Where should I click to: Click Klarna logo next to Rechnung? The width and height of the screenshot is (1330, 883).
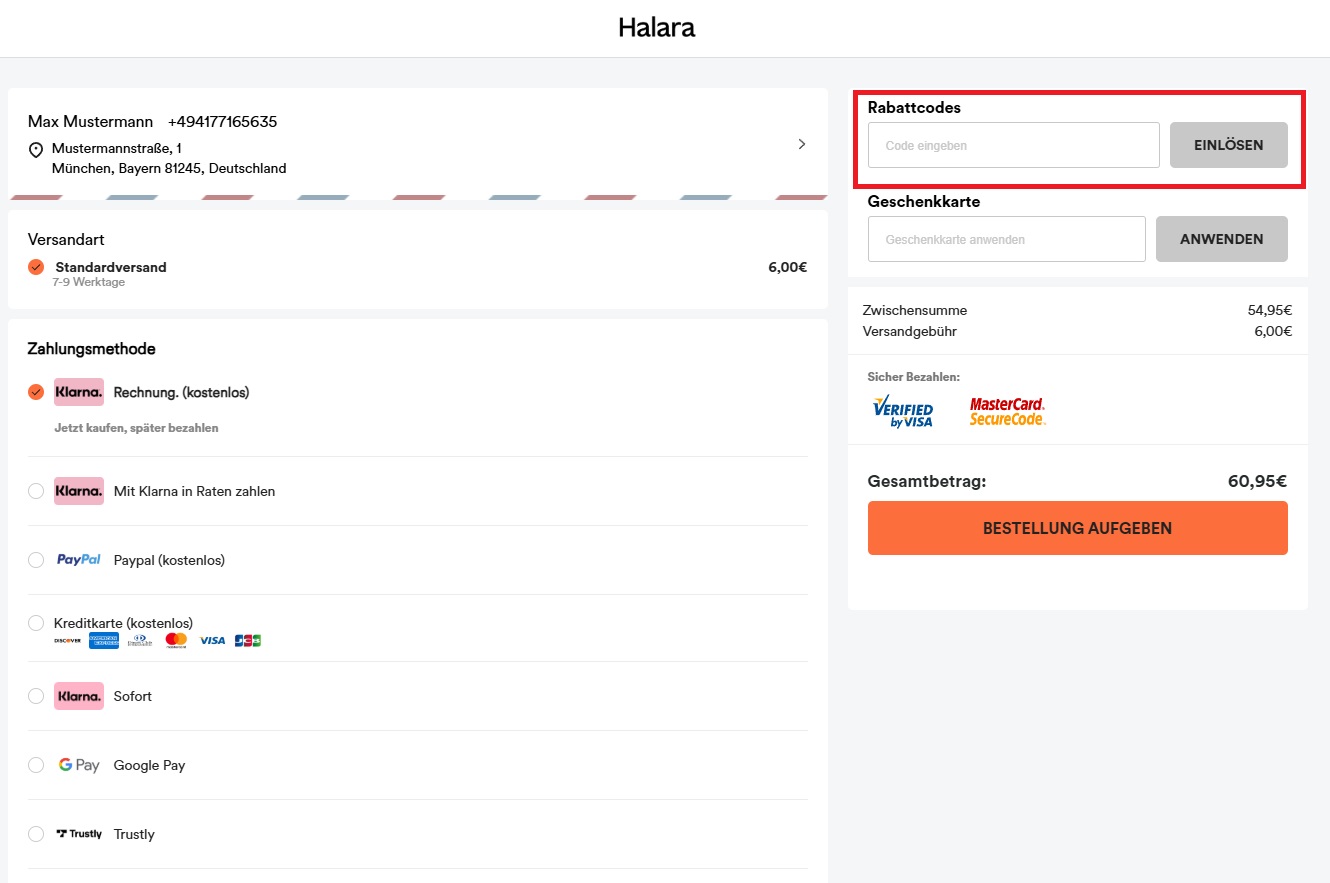(79, 392)
